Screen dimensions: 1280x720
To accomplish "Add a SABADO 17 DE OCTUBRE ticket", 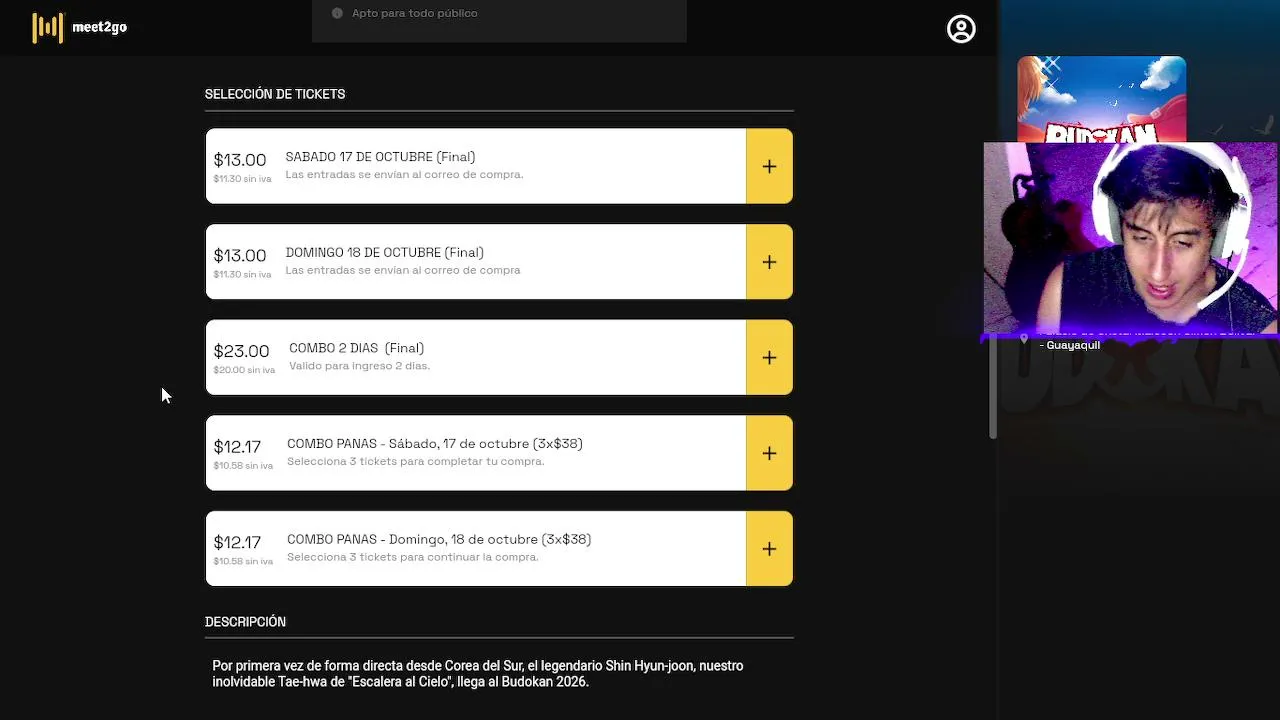I will [x=769, y=166].
